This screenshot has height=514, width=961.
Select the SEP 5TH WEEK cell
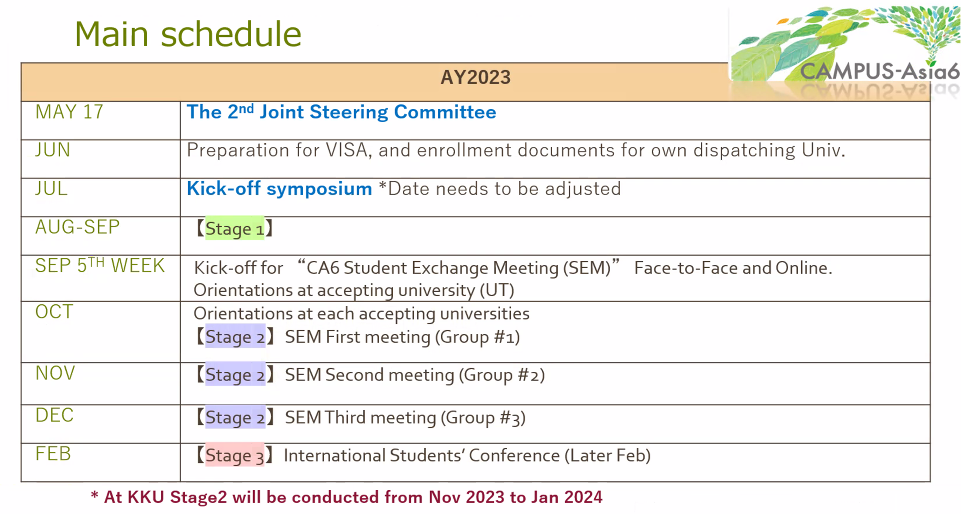tap(100, 266)
